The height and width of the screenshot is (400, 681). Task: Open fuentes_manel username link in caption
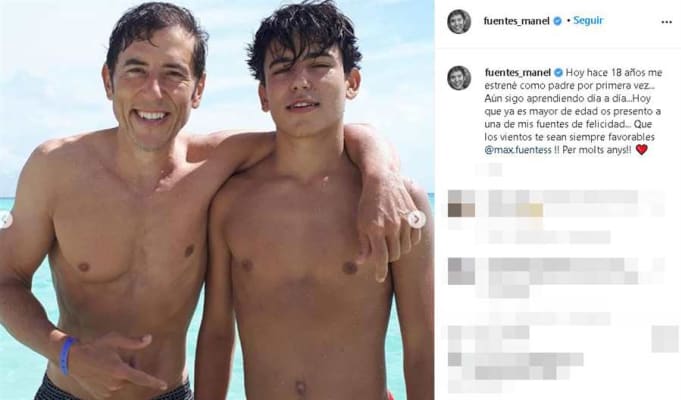518,73
